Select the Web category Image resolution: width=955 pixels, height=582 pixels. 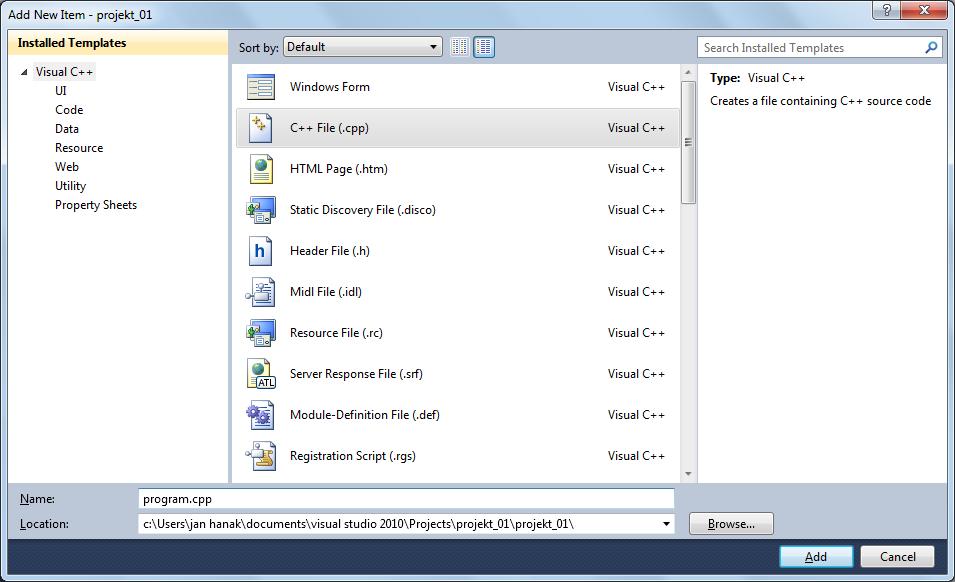click(x=66, y=166)
